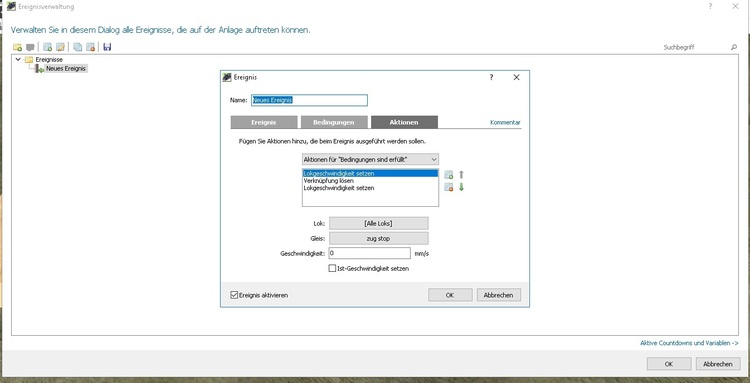
Task: Switch to the Bedingungen tab
Action: click(334, 122)
